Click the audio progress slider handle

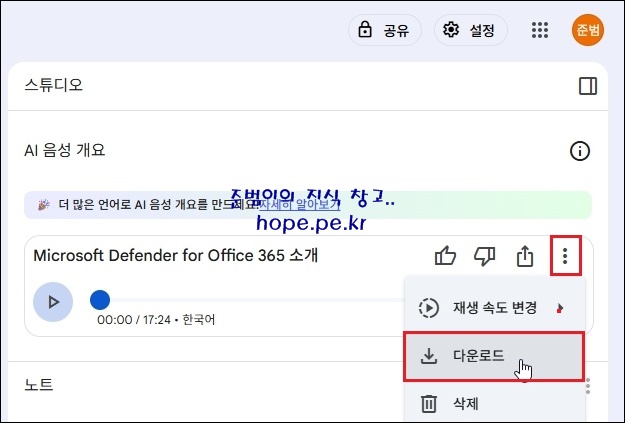(100, 300)
